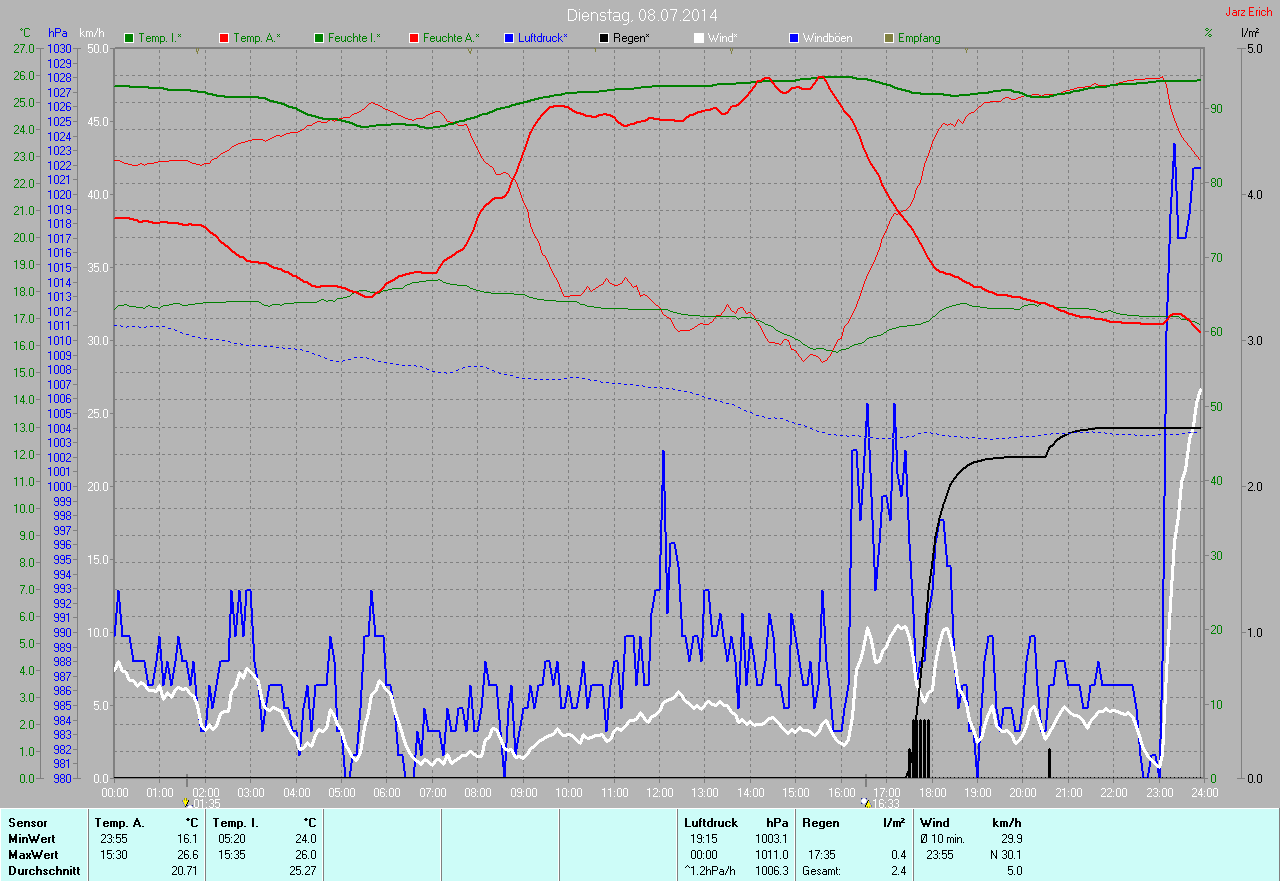The height and width of the screenshot is (881, 1280).
Task: Click the pressure trend '^1.2hPa/h'
Action: point(711,871)
